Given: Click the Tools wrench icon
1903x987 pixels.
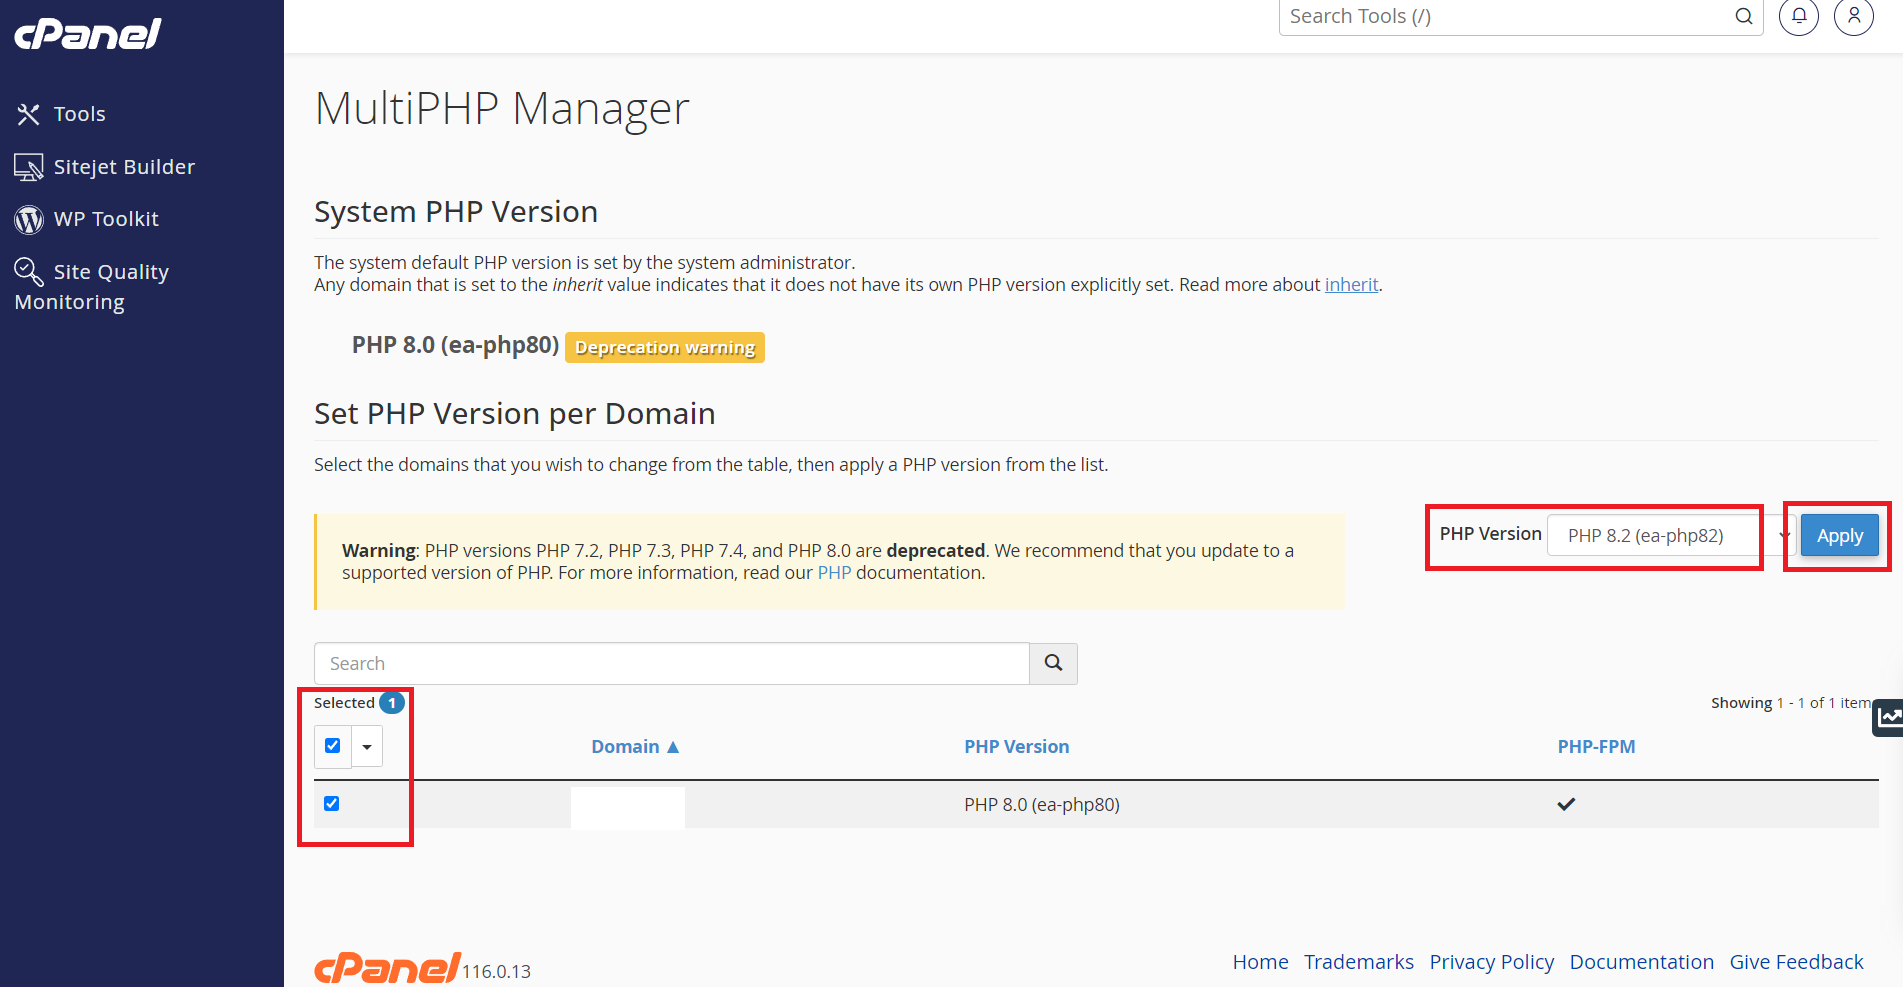Looking at the screenshot, I should coord(28,114).
